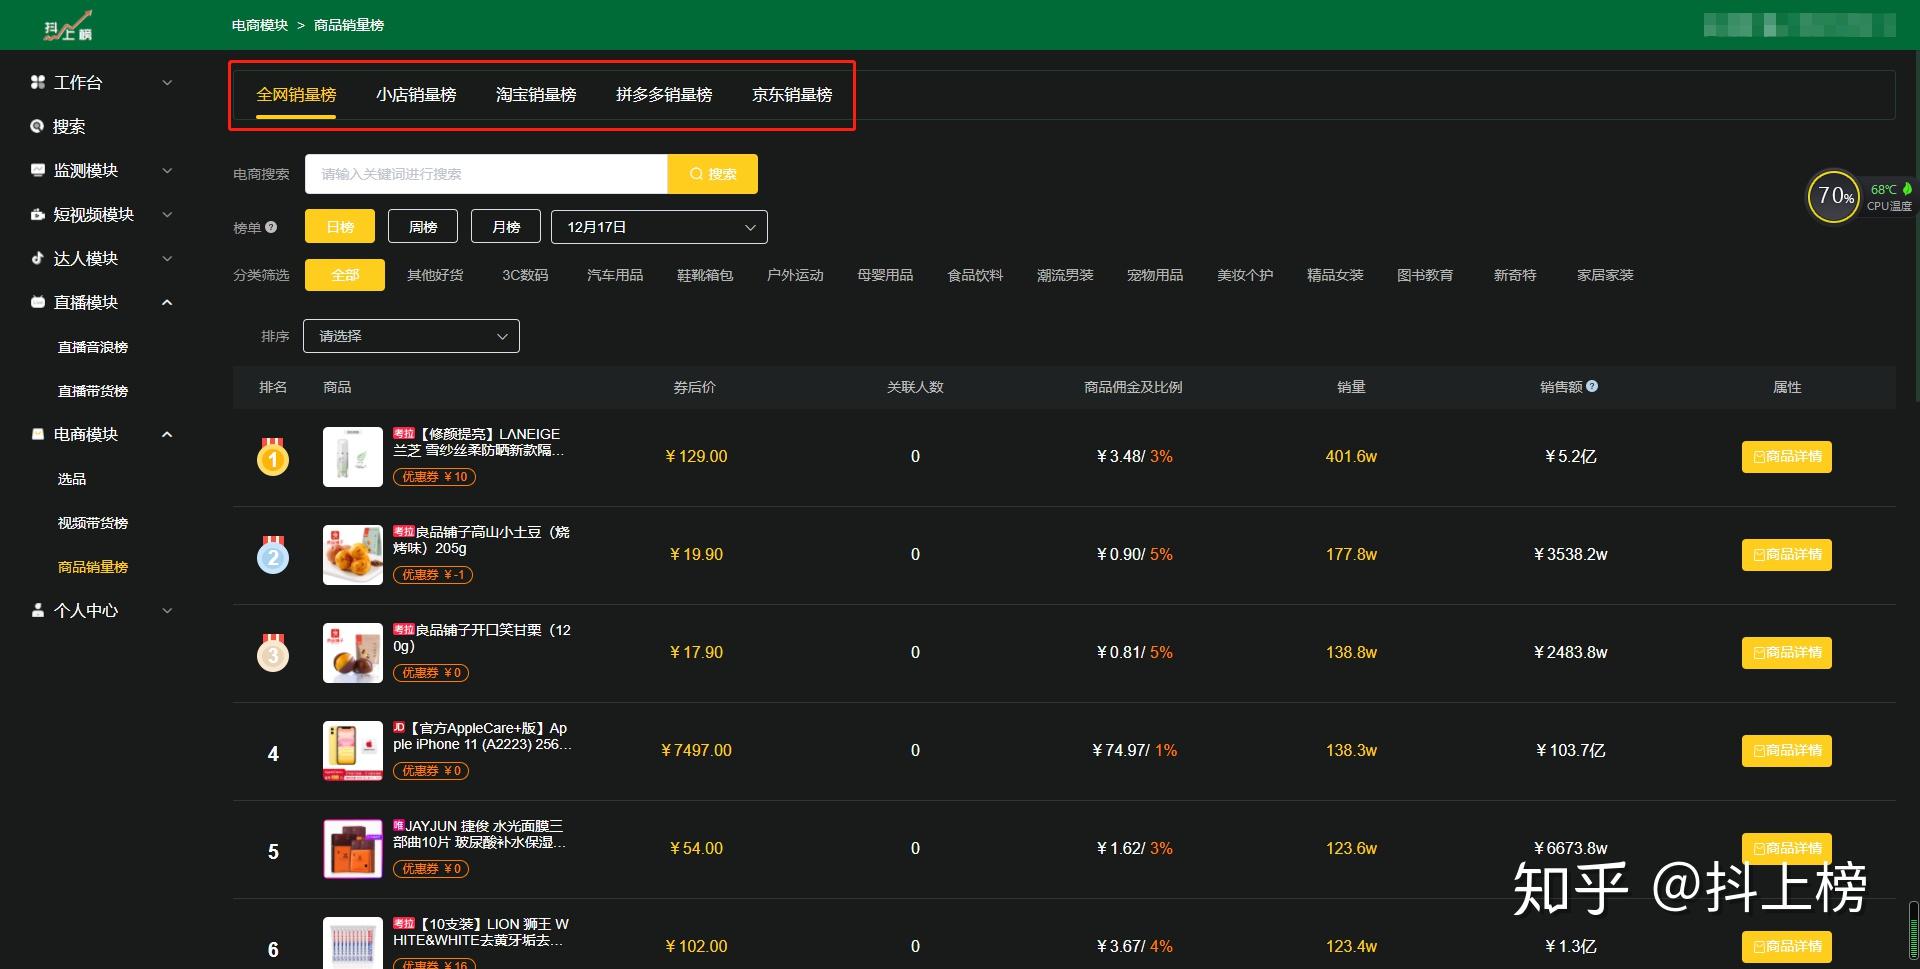This screenshot has width=1920, height=969.
Task: Click the bronze rank 3 medal icon
Action: [x=273, y=652]
